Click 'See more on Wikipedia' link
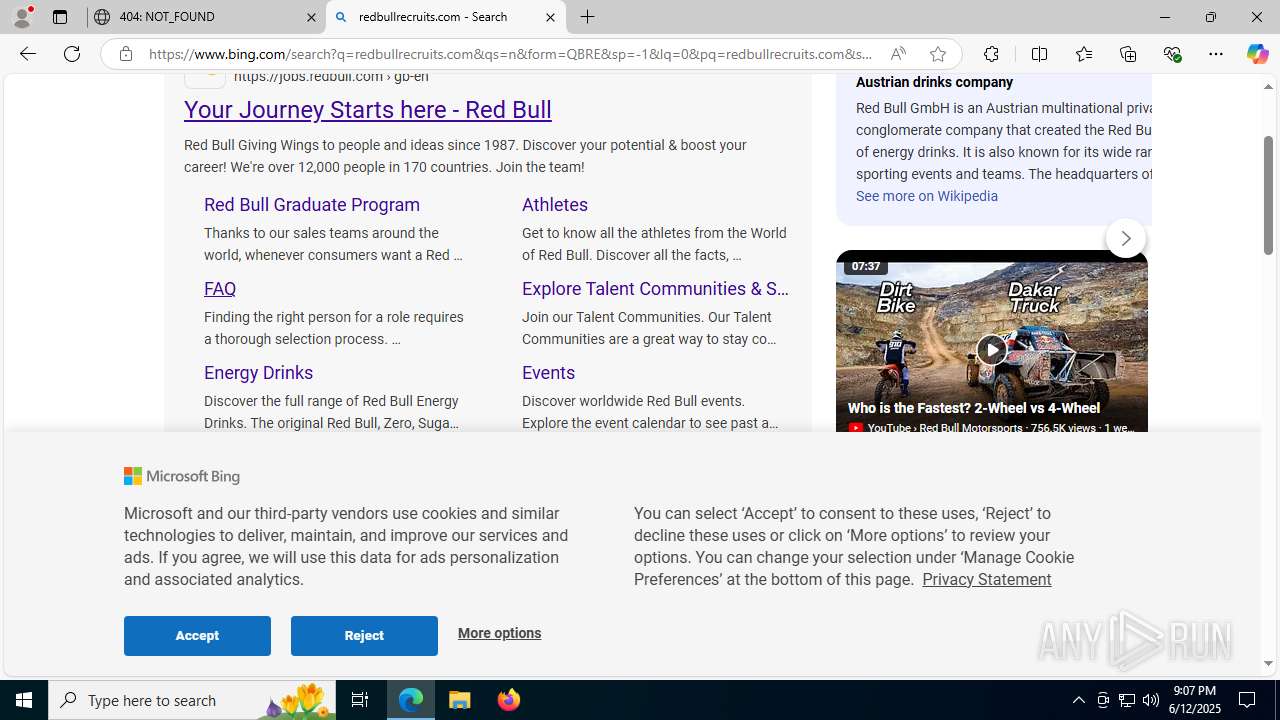This screenshot has height=720, width=1280. coord(927,196)
